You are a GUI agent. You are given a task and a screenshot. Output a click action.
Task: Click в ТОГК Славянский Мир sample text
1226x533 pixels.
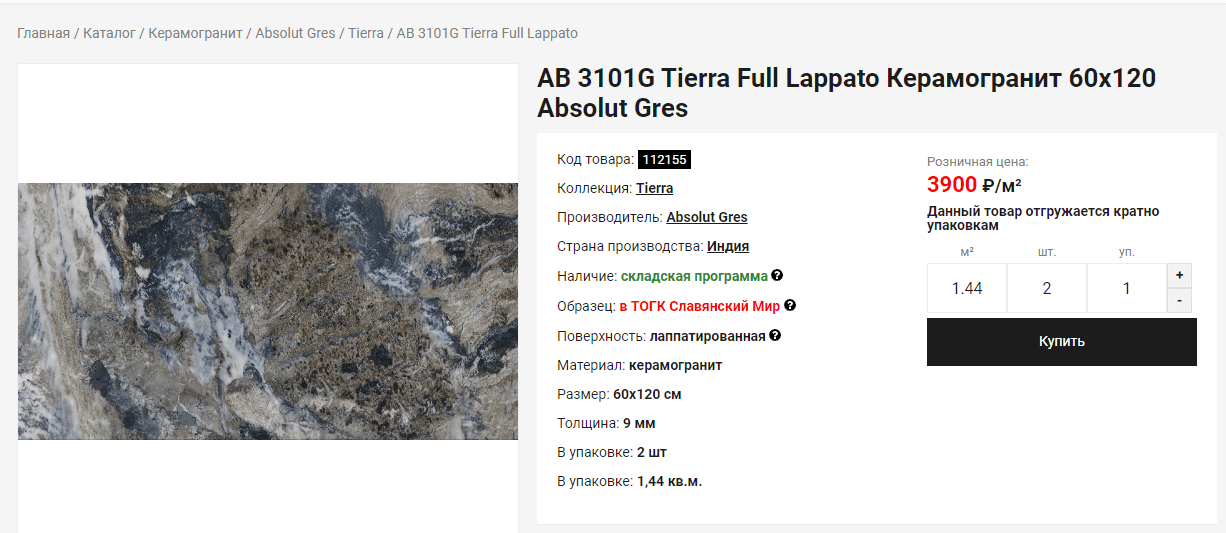click(700, 306)
